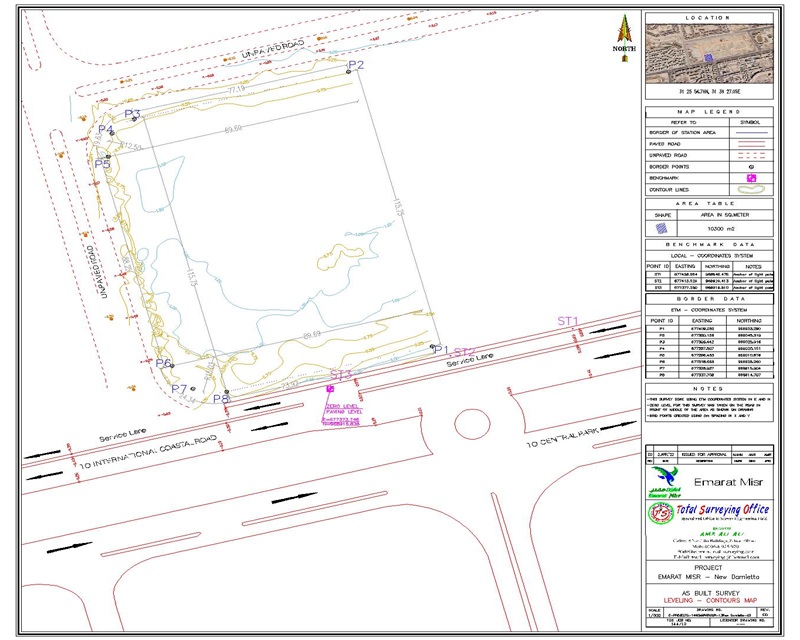Select the benchmark symbol in map legend

751,178
